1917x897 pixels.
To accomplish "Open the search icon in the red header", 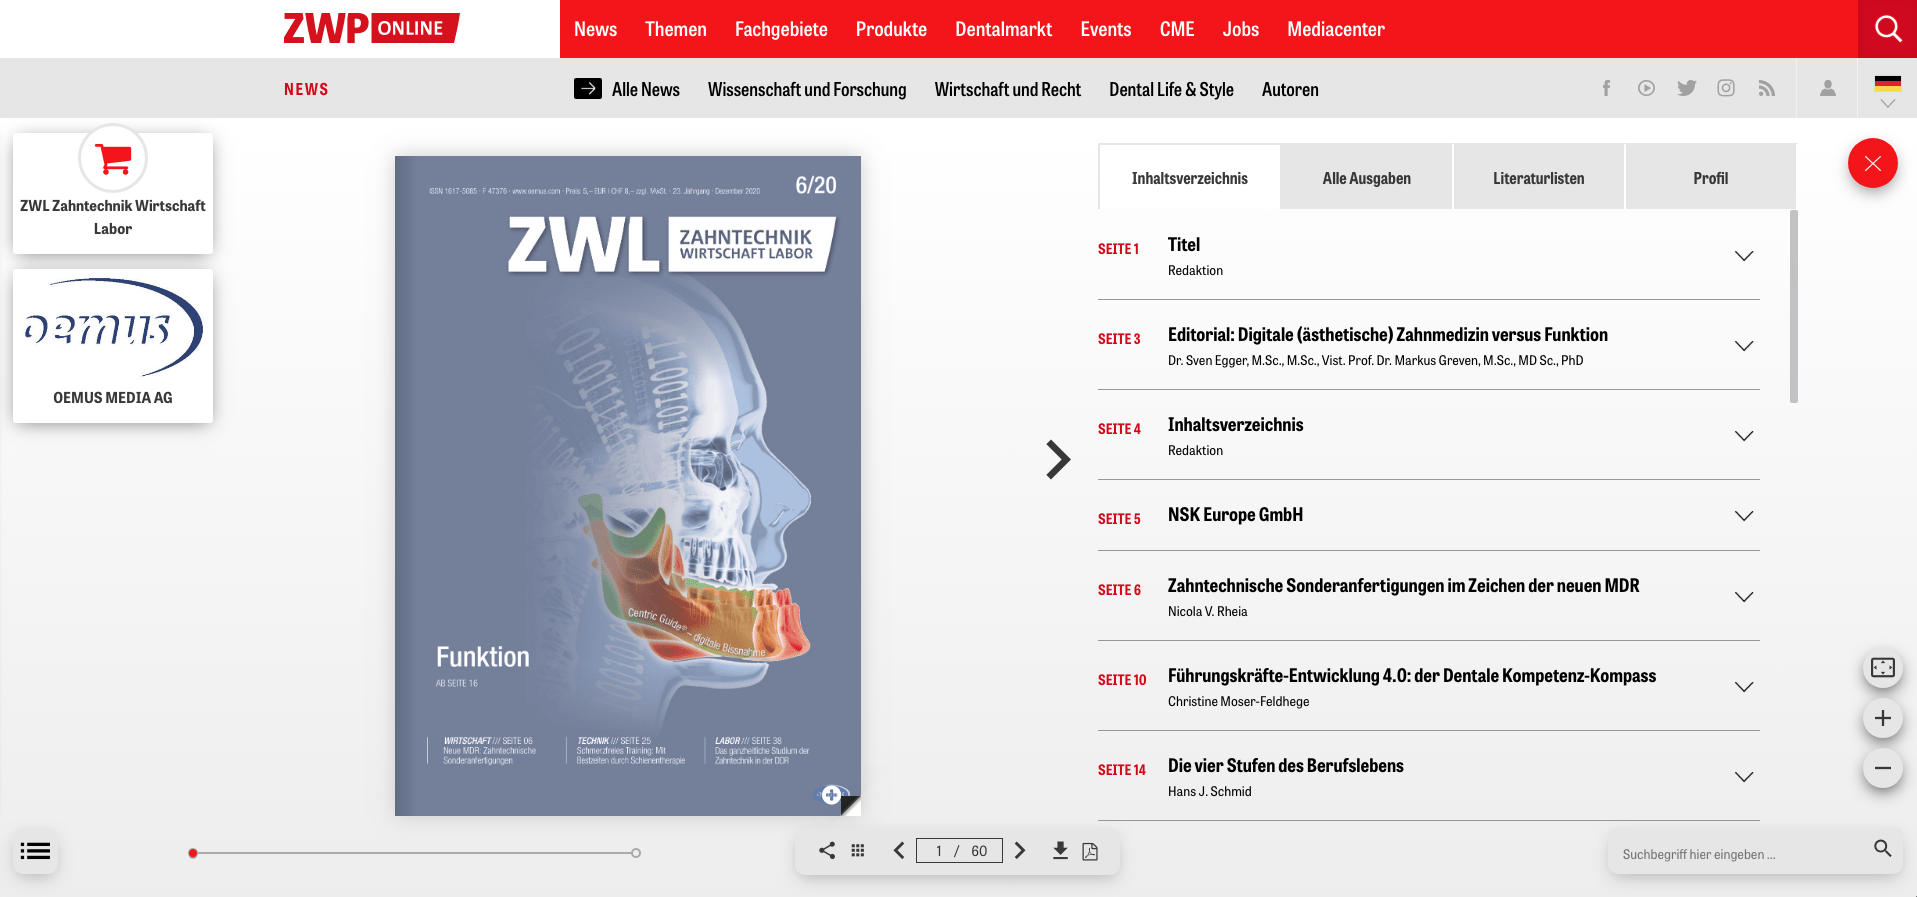I will coord(1887,29).
